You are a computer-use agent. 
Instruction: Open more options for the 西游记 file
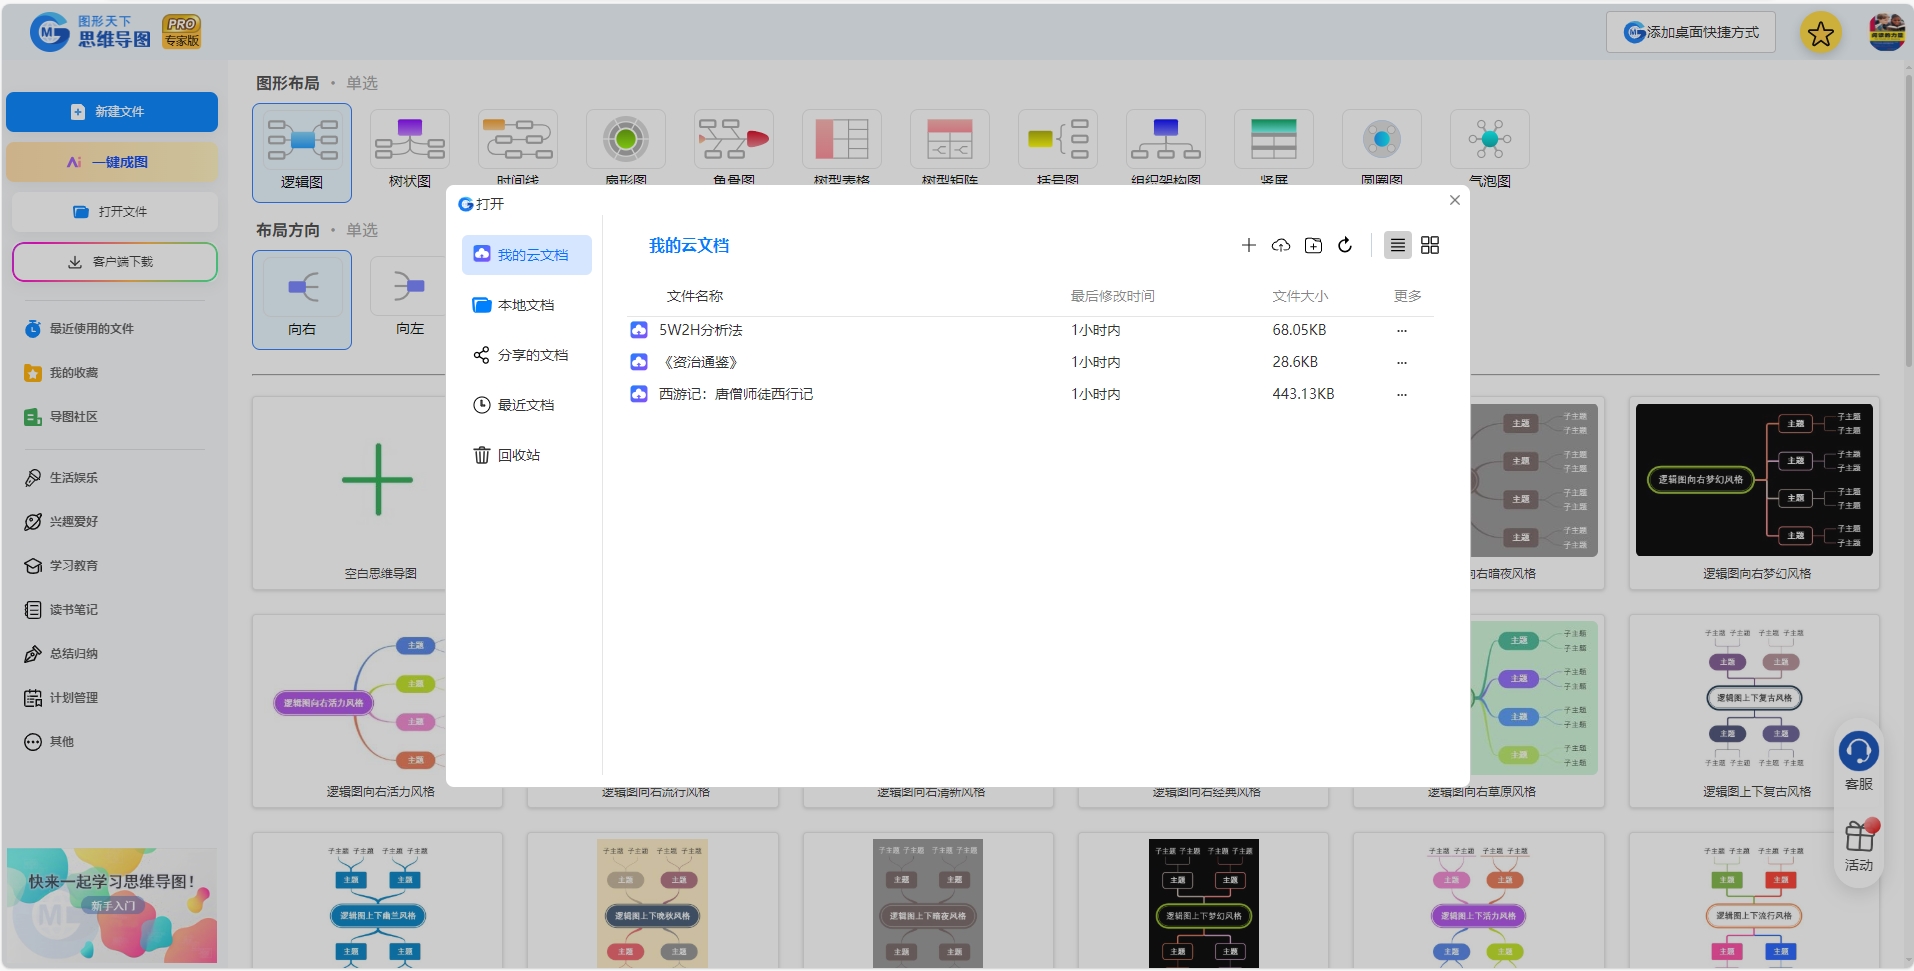point(1402,394)
